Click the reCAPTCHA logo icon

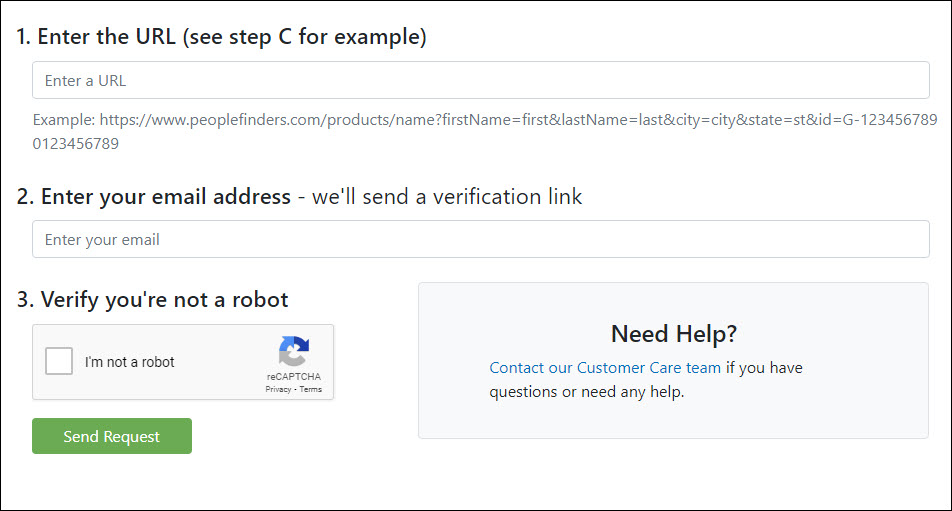click(294, 351)
